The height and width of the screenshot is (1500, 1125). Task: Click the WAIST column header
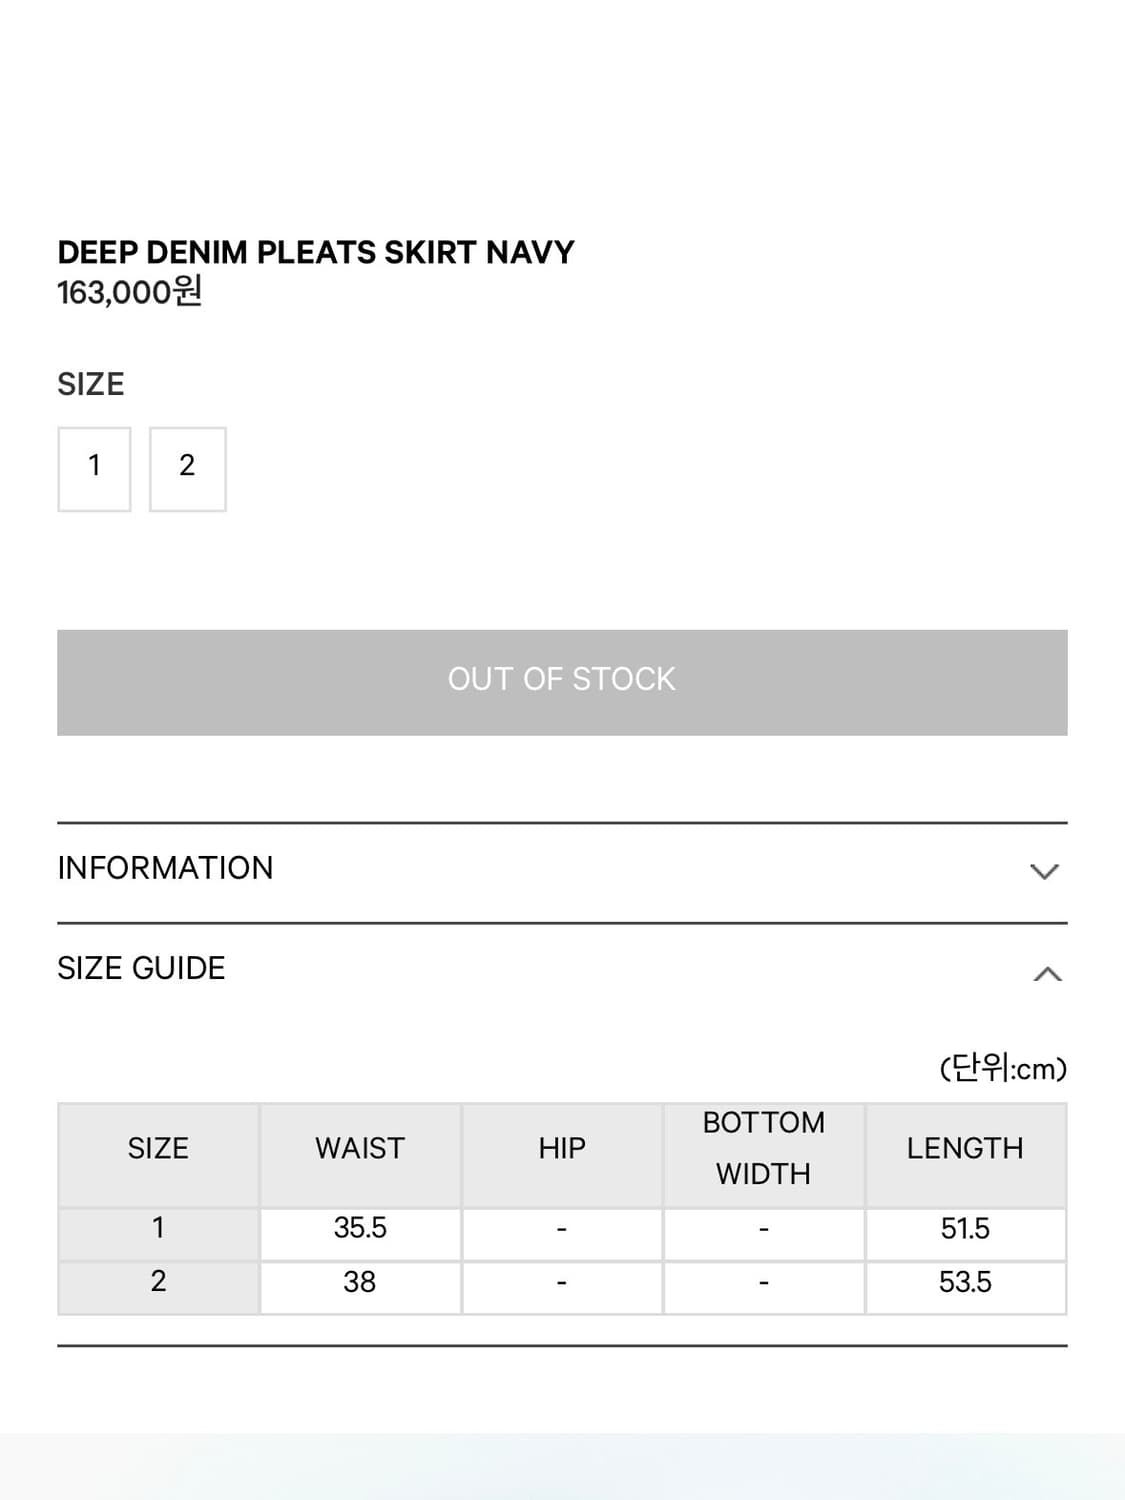click(360, 1149)
